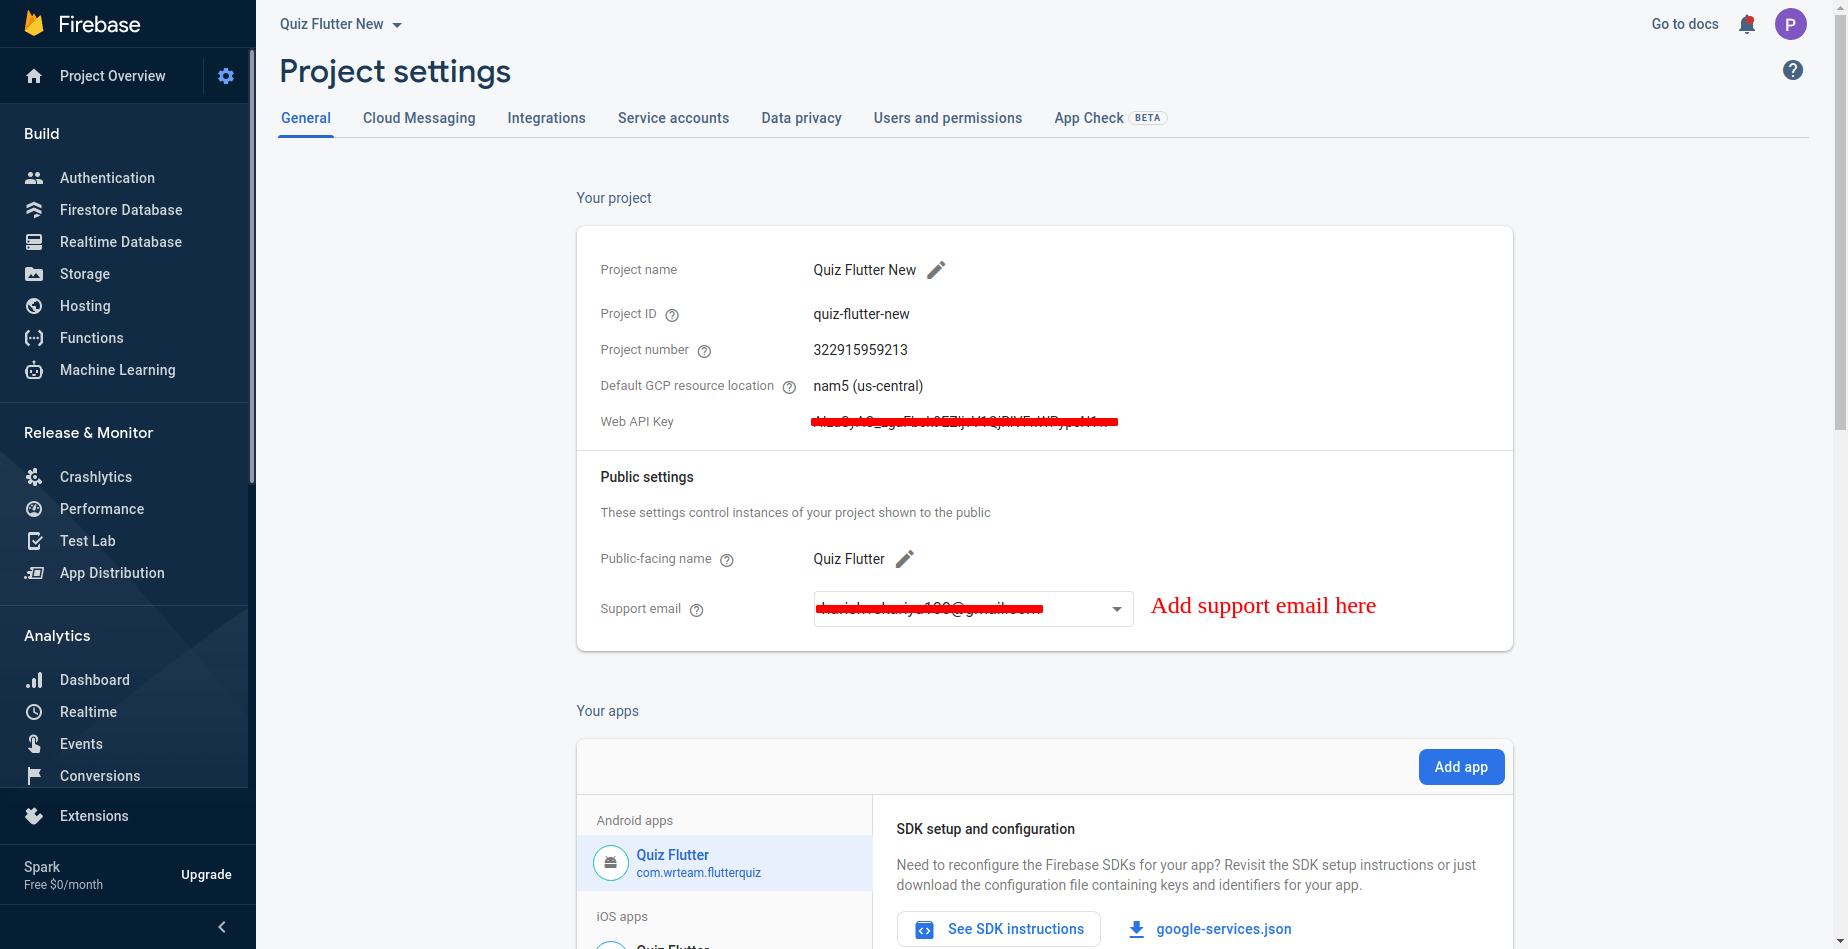Open Crashlytics under Release & Monitor

(x=95, y=477)
